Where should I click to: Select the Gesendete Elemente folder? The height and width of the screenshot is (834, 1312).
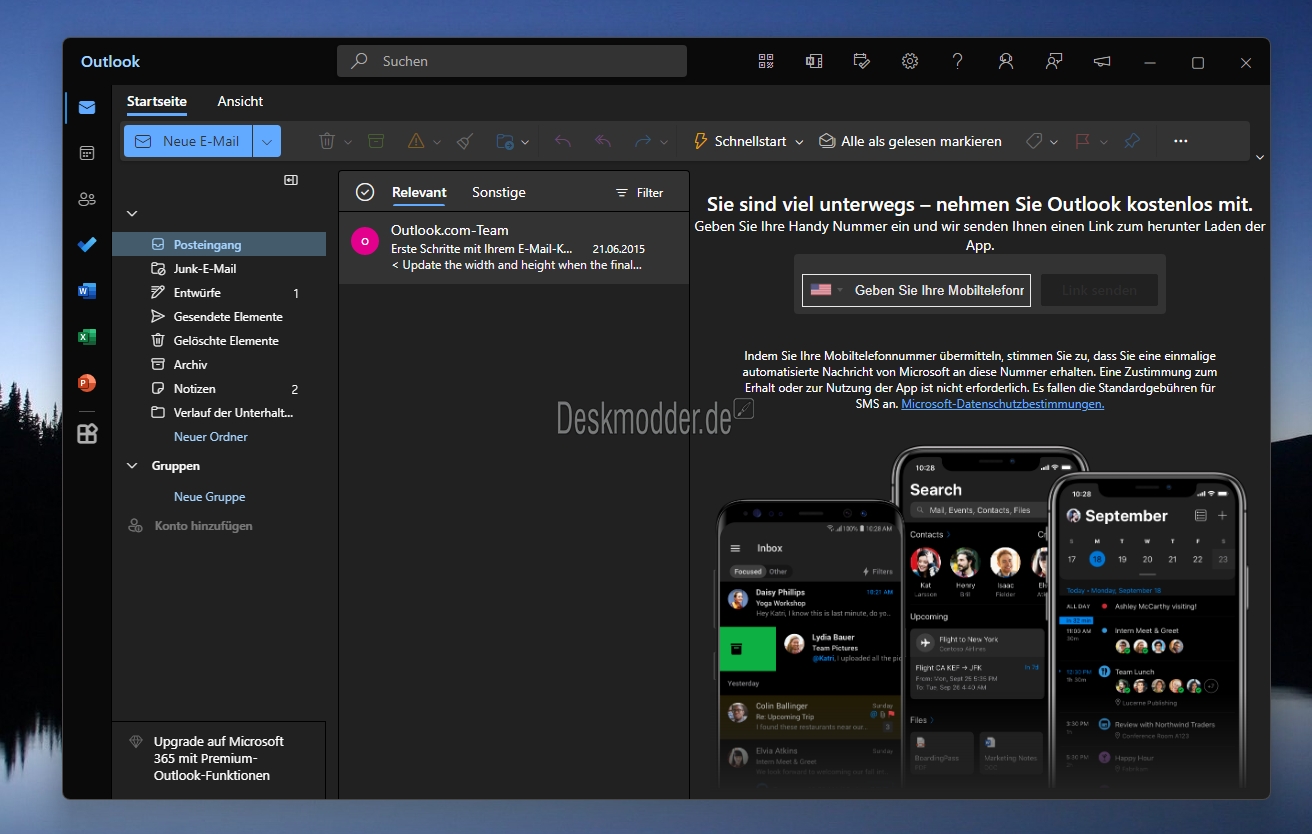219,316
